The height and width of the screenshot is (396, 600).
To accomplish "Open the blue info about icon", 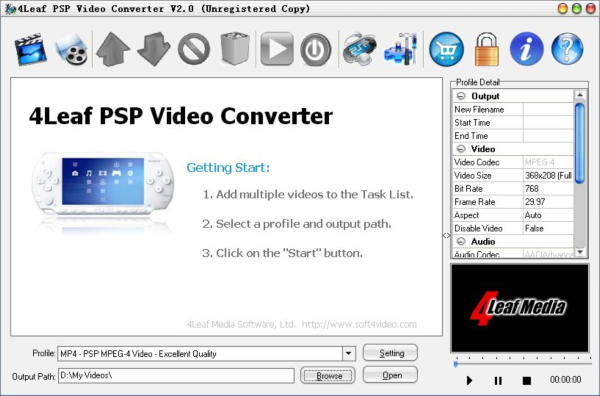I will tap(527, 49).
